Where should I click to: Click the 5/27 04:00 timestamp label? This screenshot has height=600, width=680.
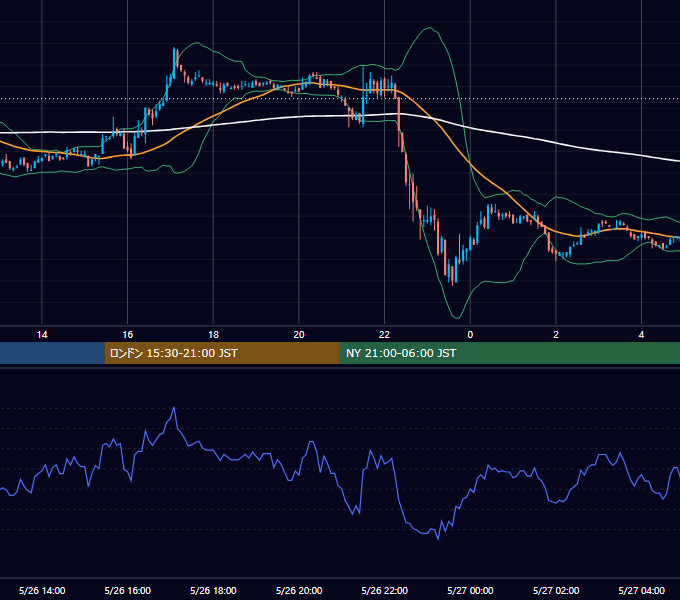click(x=641, y=590)
